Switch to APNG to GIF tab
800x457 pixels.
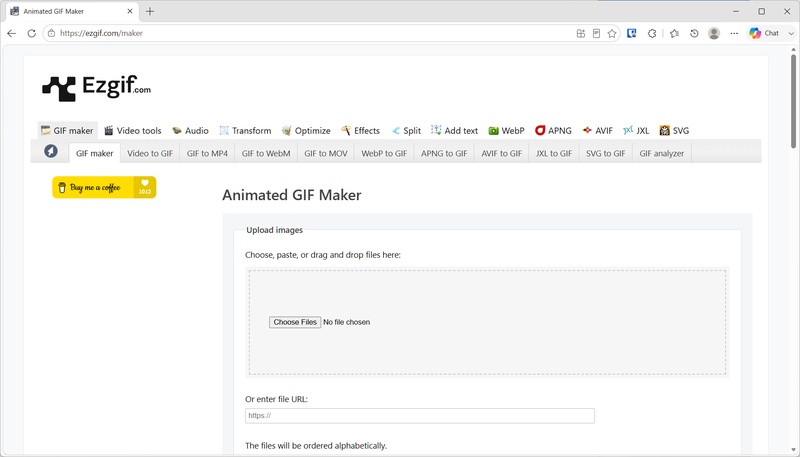tap(444, 153)
